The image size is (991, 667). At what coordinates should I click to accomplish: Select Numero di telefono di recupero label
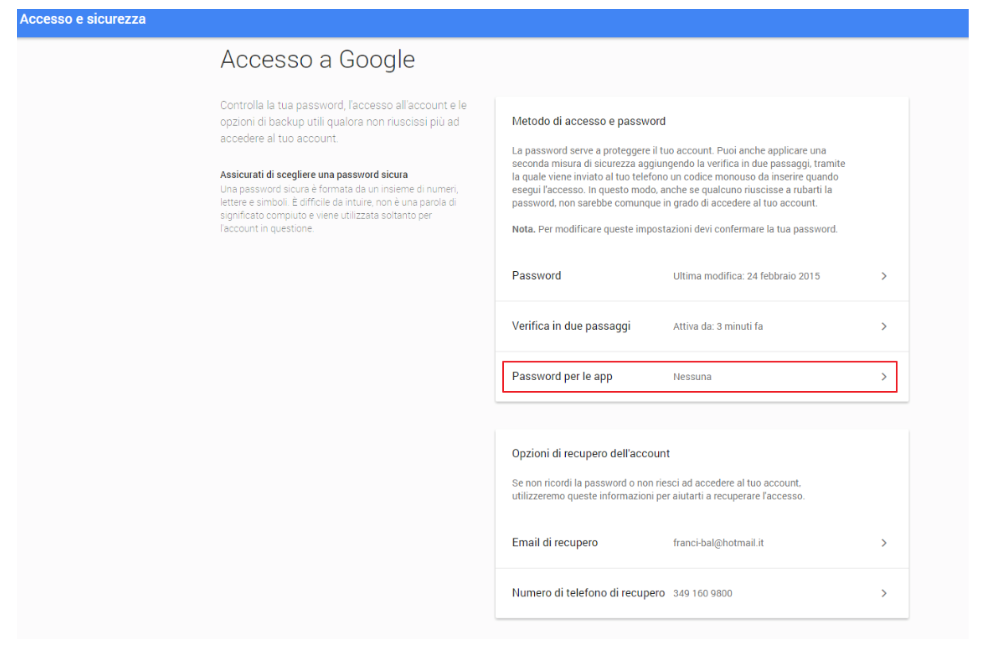pos(588,593)
